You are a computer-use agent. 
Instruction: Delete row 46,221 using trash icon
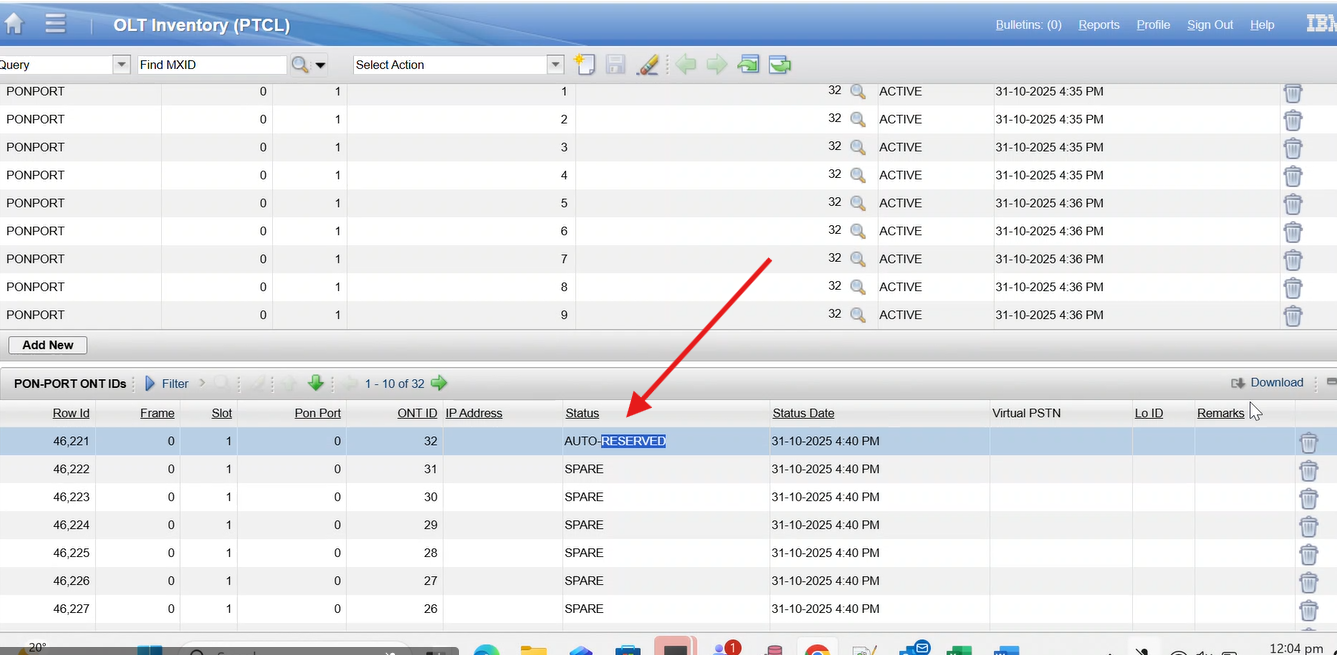(1308, 442)
